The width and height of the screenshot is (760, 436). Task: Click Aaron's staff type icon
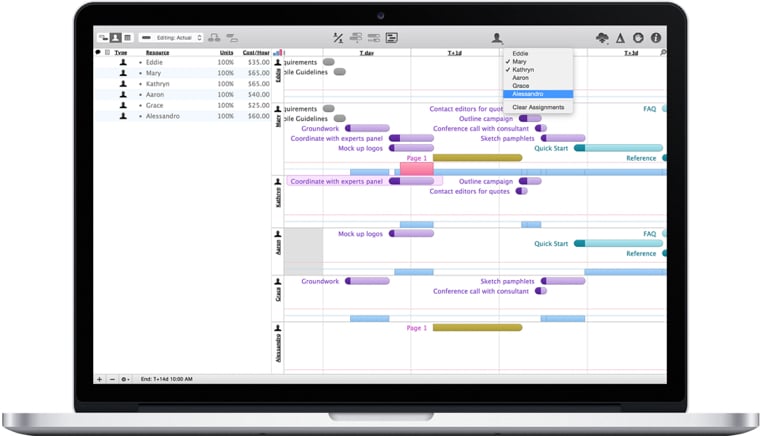tap(123, 94)
